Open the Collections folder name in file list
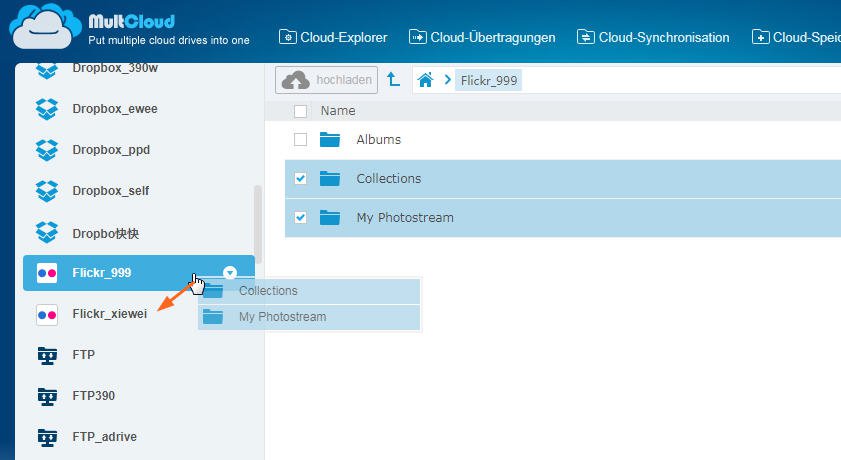 tap(389, 179)
